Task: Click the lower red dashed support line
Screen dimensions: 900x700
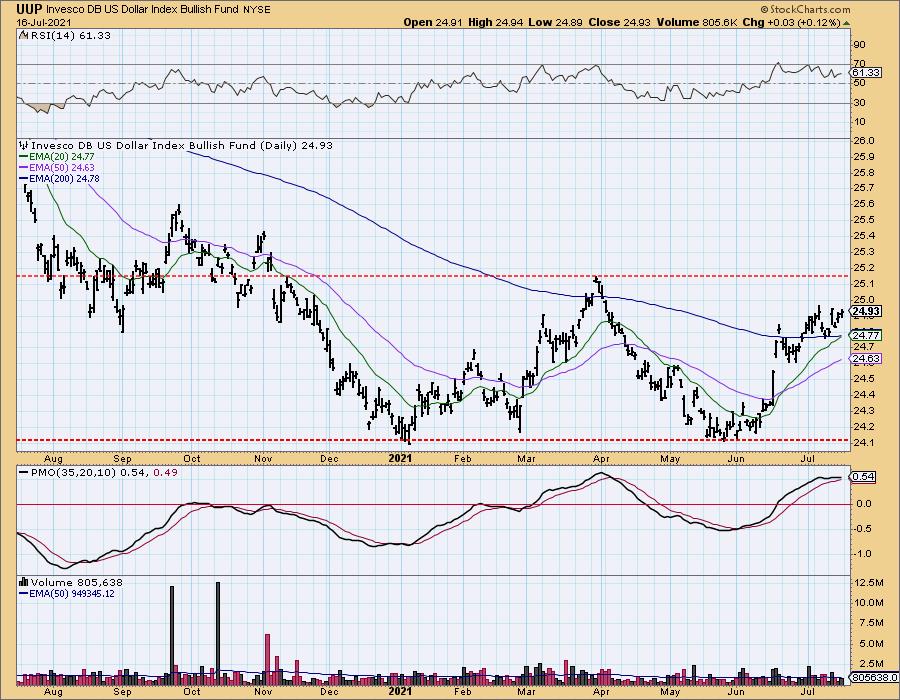Action: pyautogui.click(x=433, y=440)
